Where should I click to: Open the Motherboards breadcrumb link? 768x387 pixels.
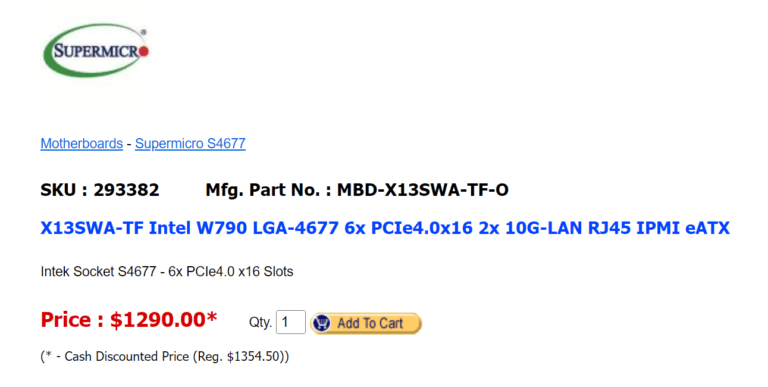point(81,144)
